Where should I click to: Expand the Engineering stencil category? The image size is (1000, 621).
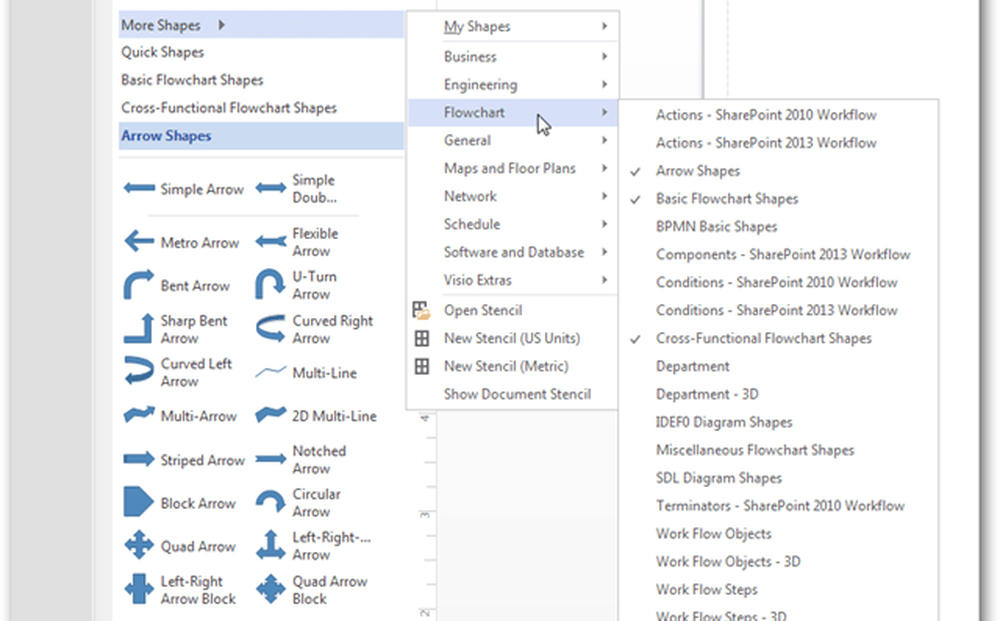point(513,85)
